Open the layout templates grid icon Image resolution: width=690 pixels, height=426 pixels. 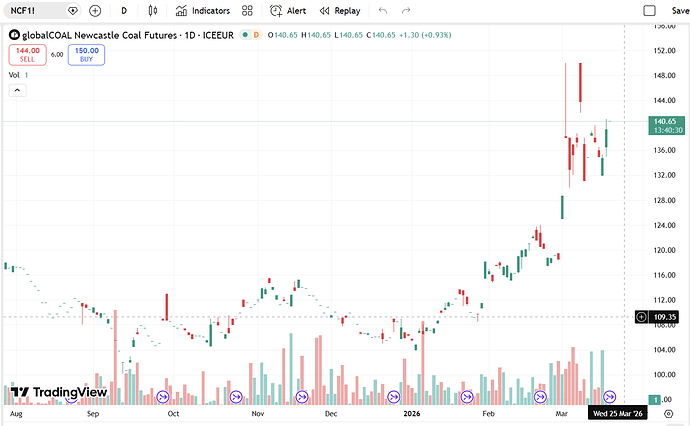pyautogui.click(x=247, y=11)
